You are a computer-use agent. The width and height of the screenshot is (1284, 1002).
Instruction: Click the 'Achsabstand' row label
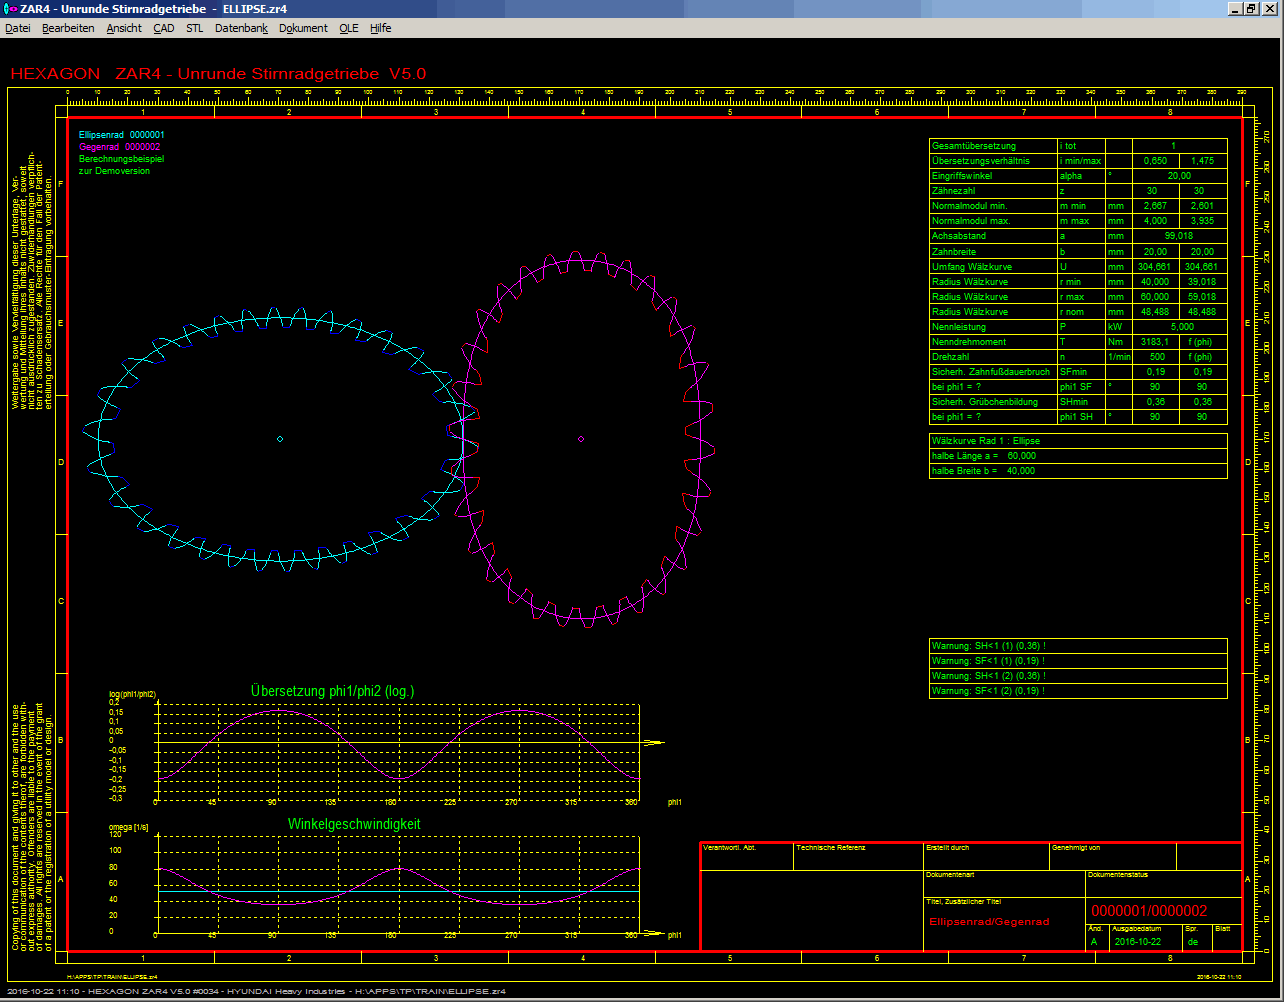958,236
